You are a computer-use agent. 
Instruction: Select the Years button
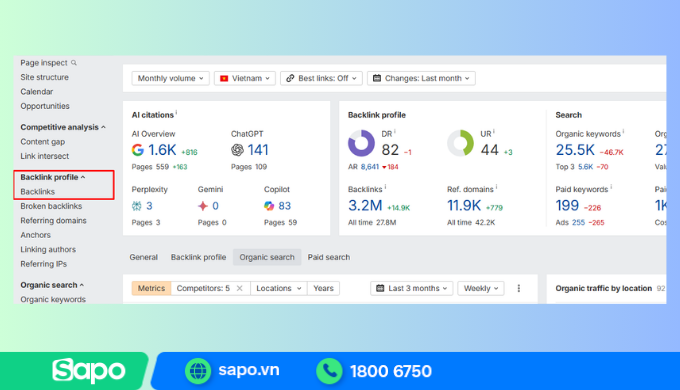coord(324,288)
